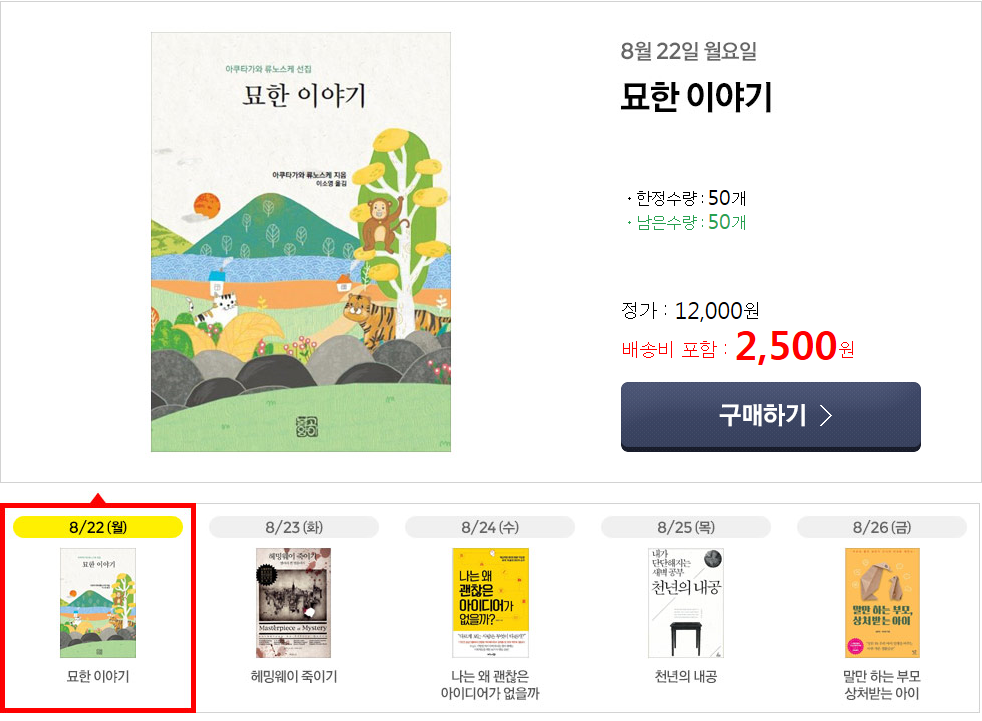Screen dimensions: 982x721
Task: Click the 말만 하는 부모 origami book cover
Action: click(x=882, y=602)
